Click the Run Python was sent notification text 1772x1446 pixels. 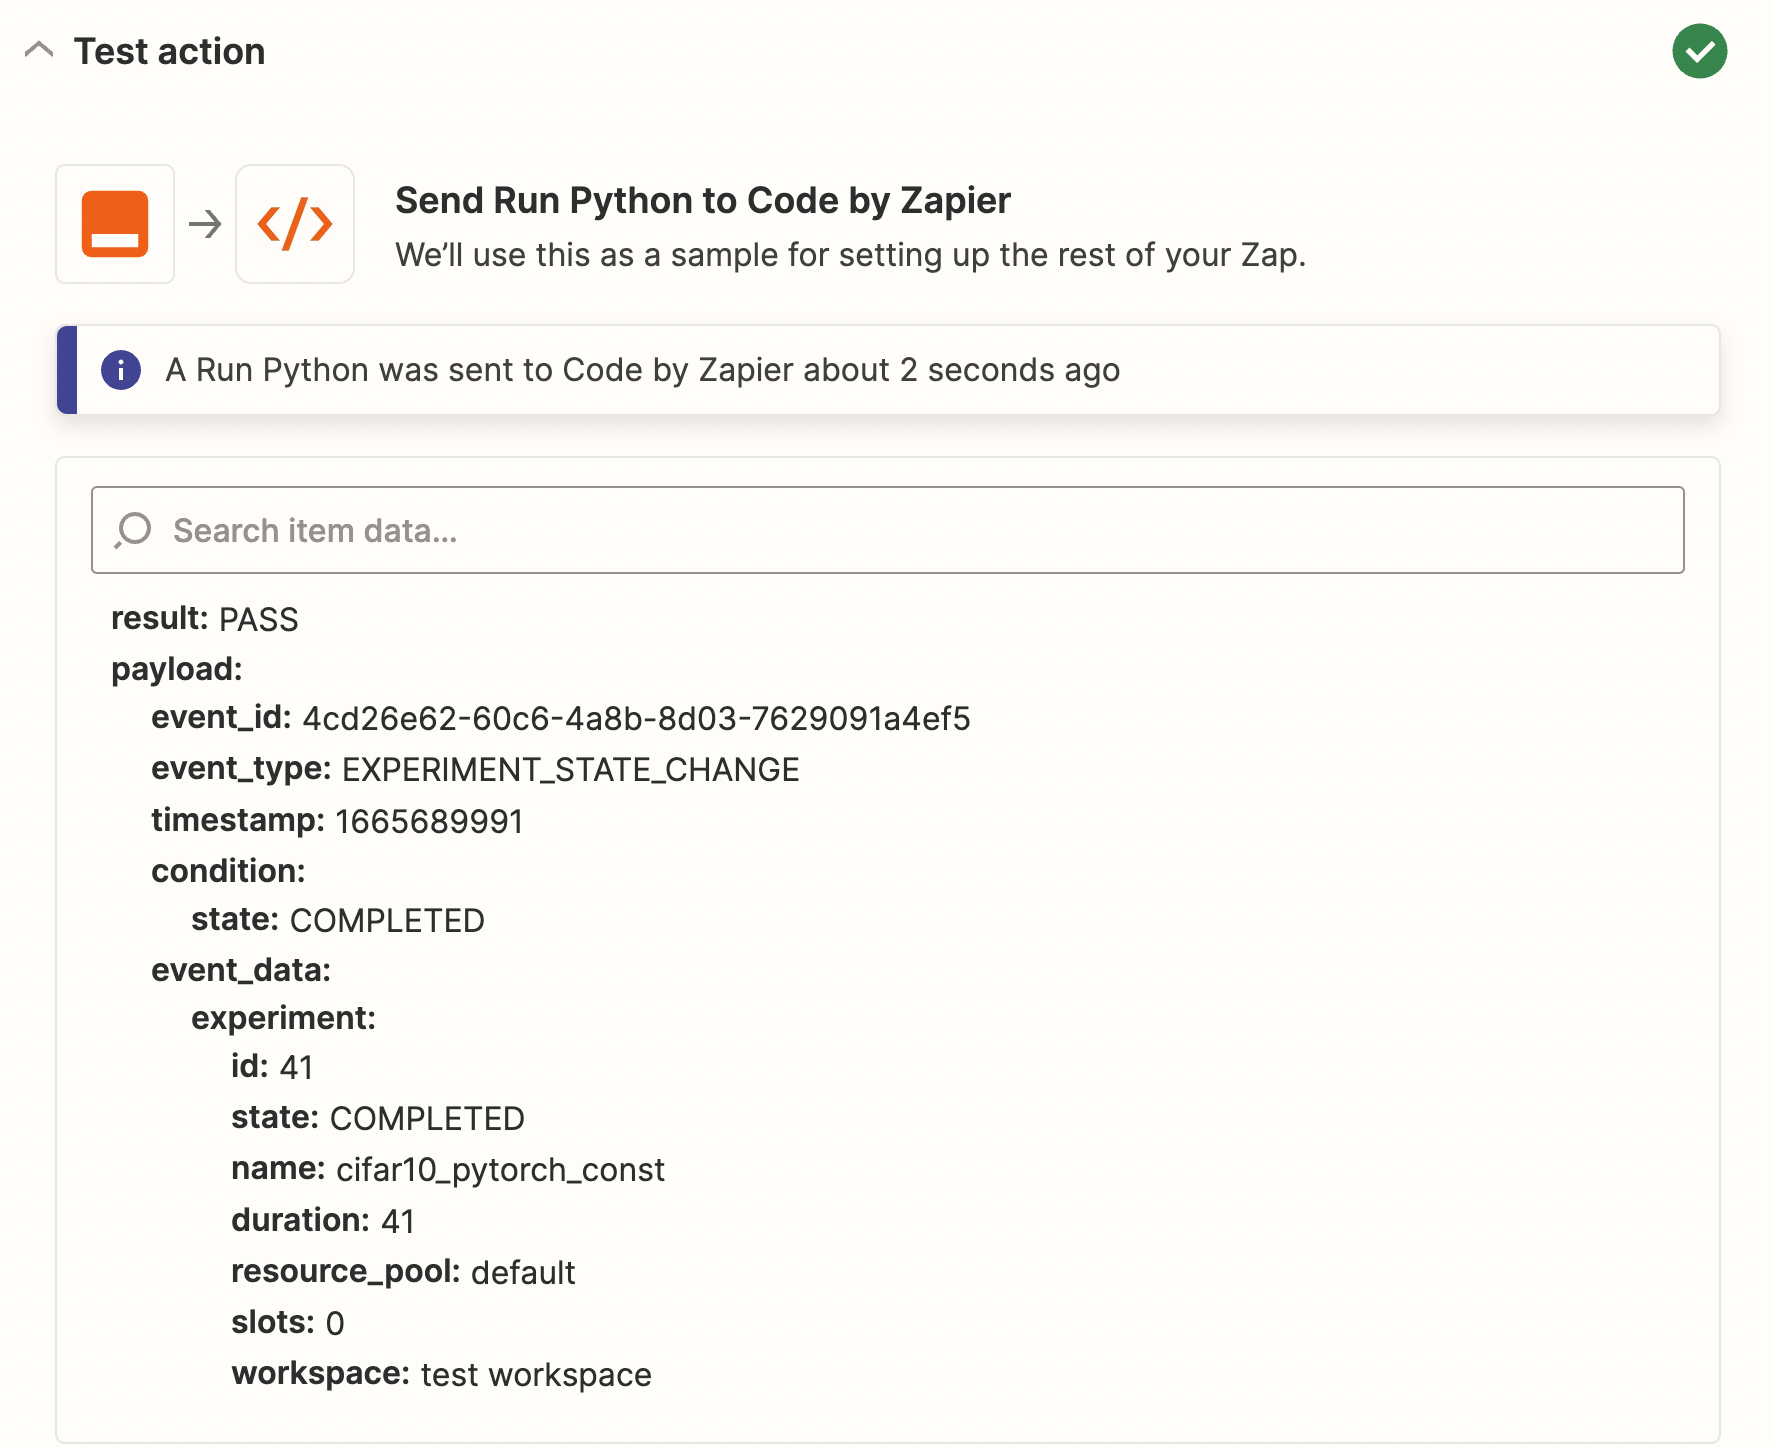643,370
